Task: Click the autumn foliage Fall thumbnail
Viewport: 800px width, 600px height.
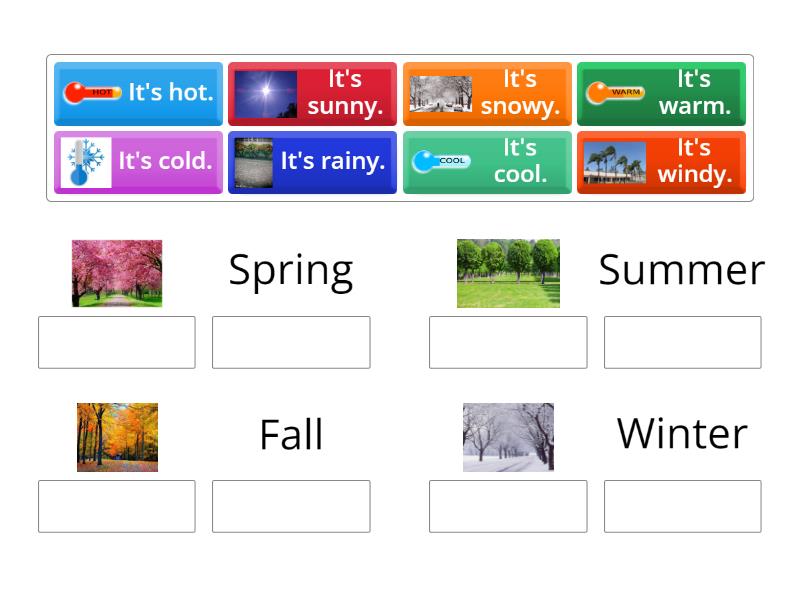Action: [x=117, y=437]
